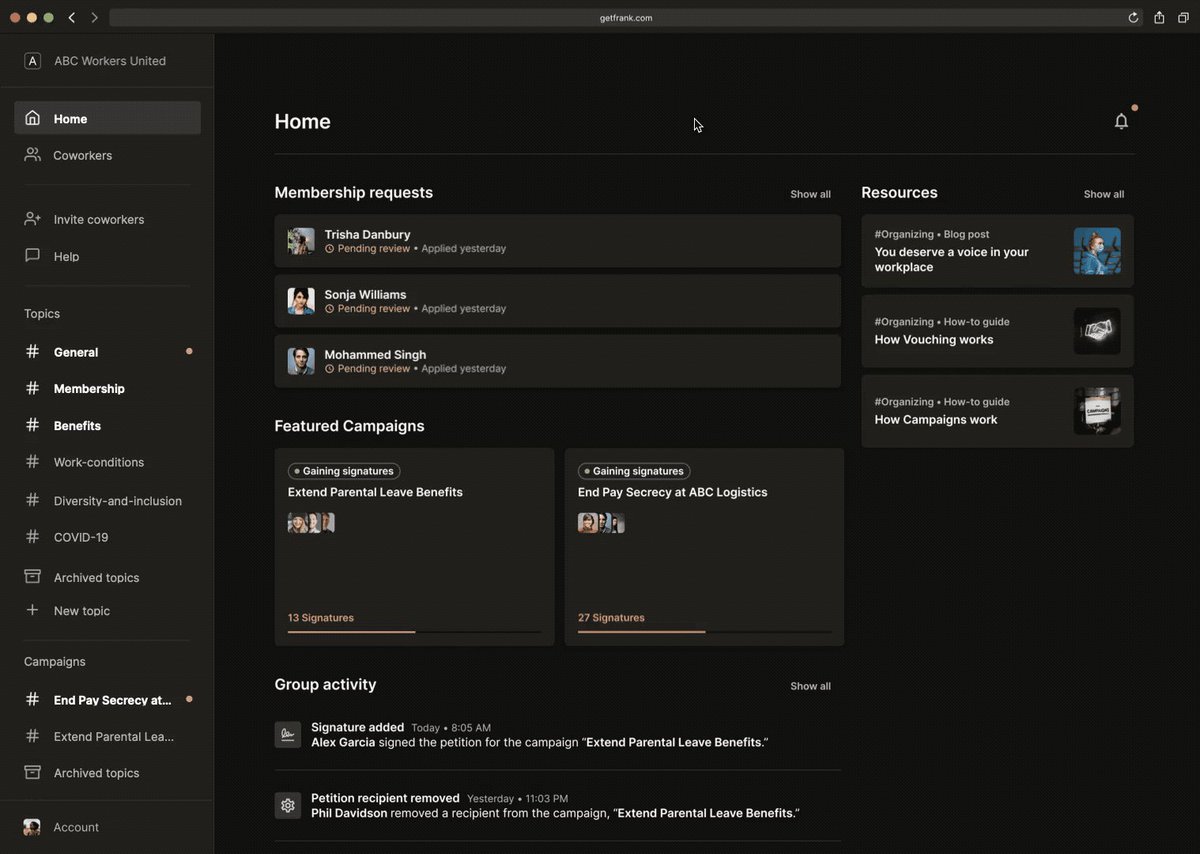Screen dimensions: 1200x854
Task: Open the browser tab overview icon
Action: (x=1183, y=18)
